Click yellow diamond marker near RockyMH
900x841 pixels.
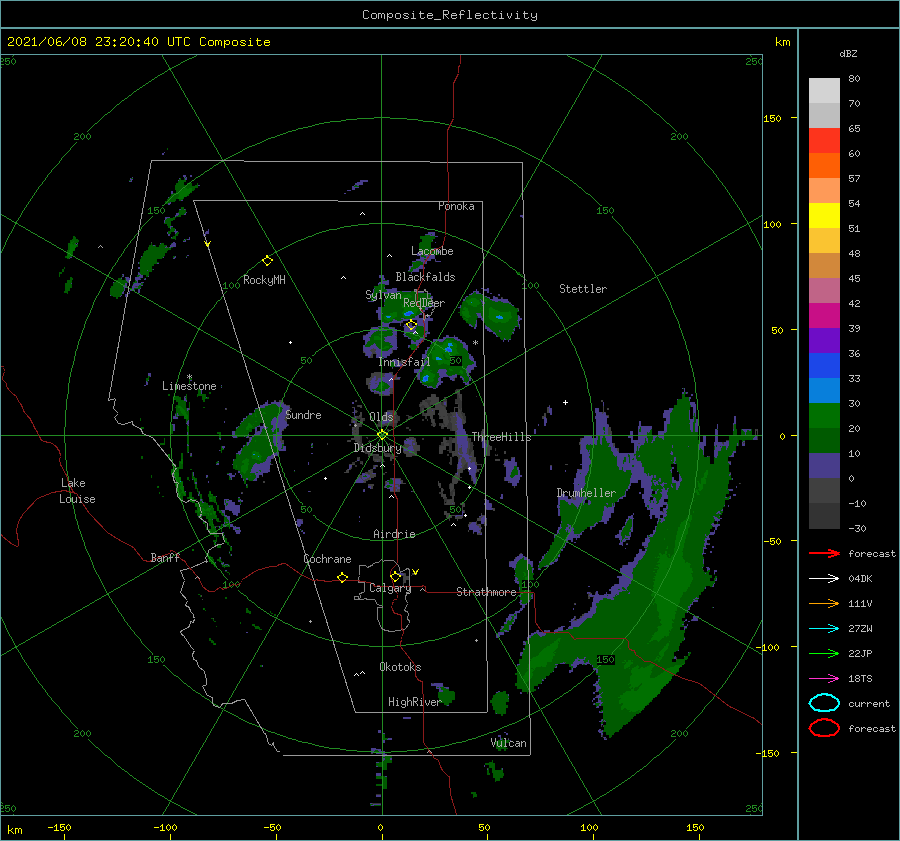point(267,261)
